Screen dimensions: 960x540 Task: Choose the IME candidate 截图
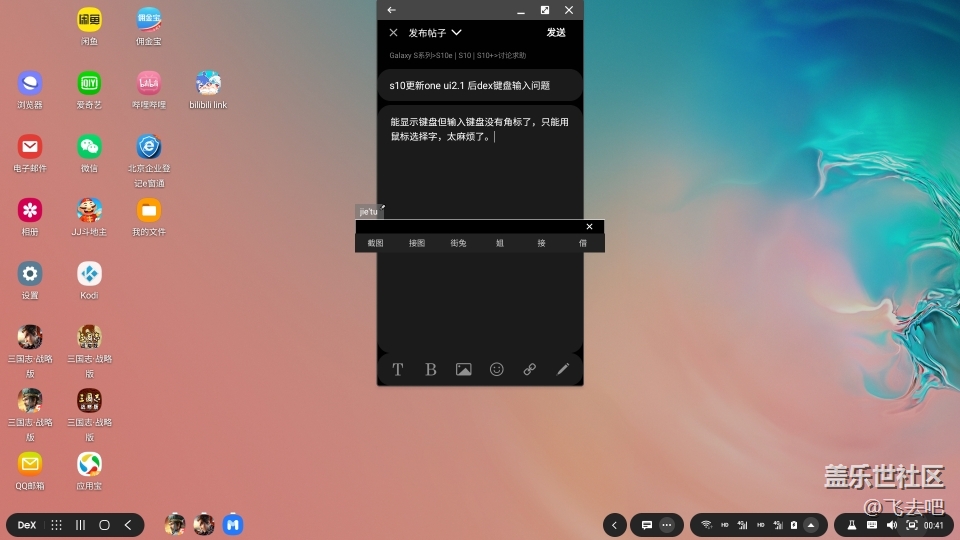pos(375,243)
